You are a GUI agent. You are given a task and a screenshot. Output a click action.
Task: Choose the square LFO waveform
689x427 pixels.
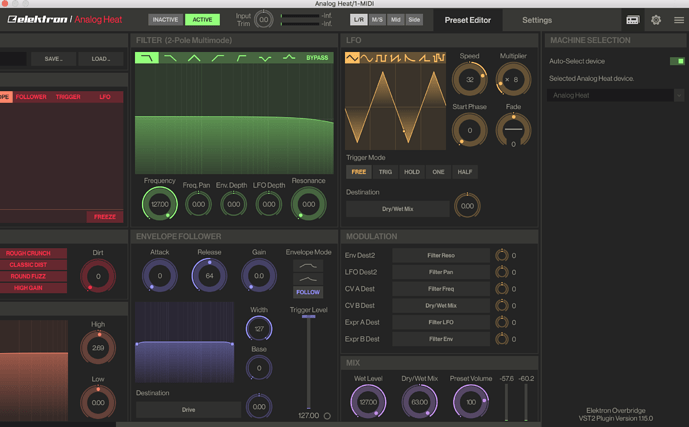click(x=381, y=58)
